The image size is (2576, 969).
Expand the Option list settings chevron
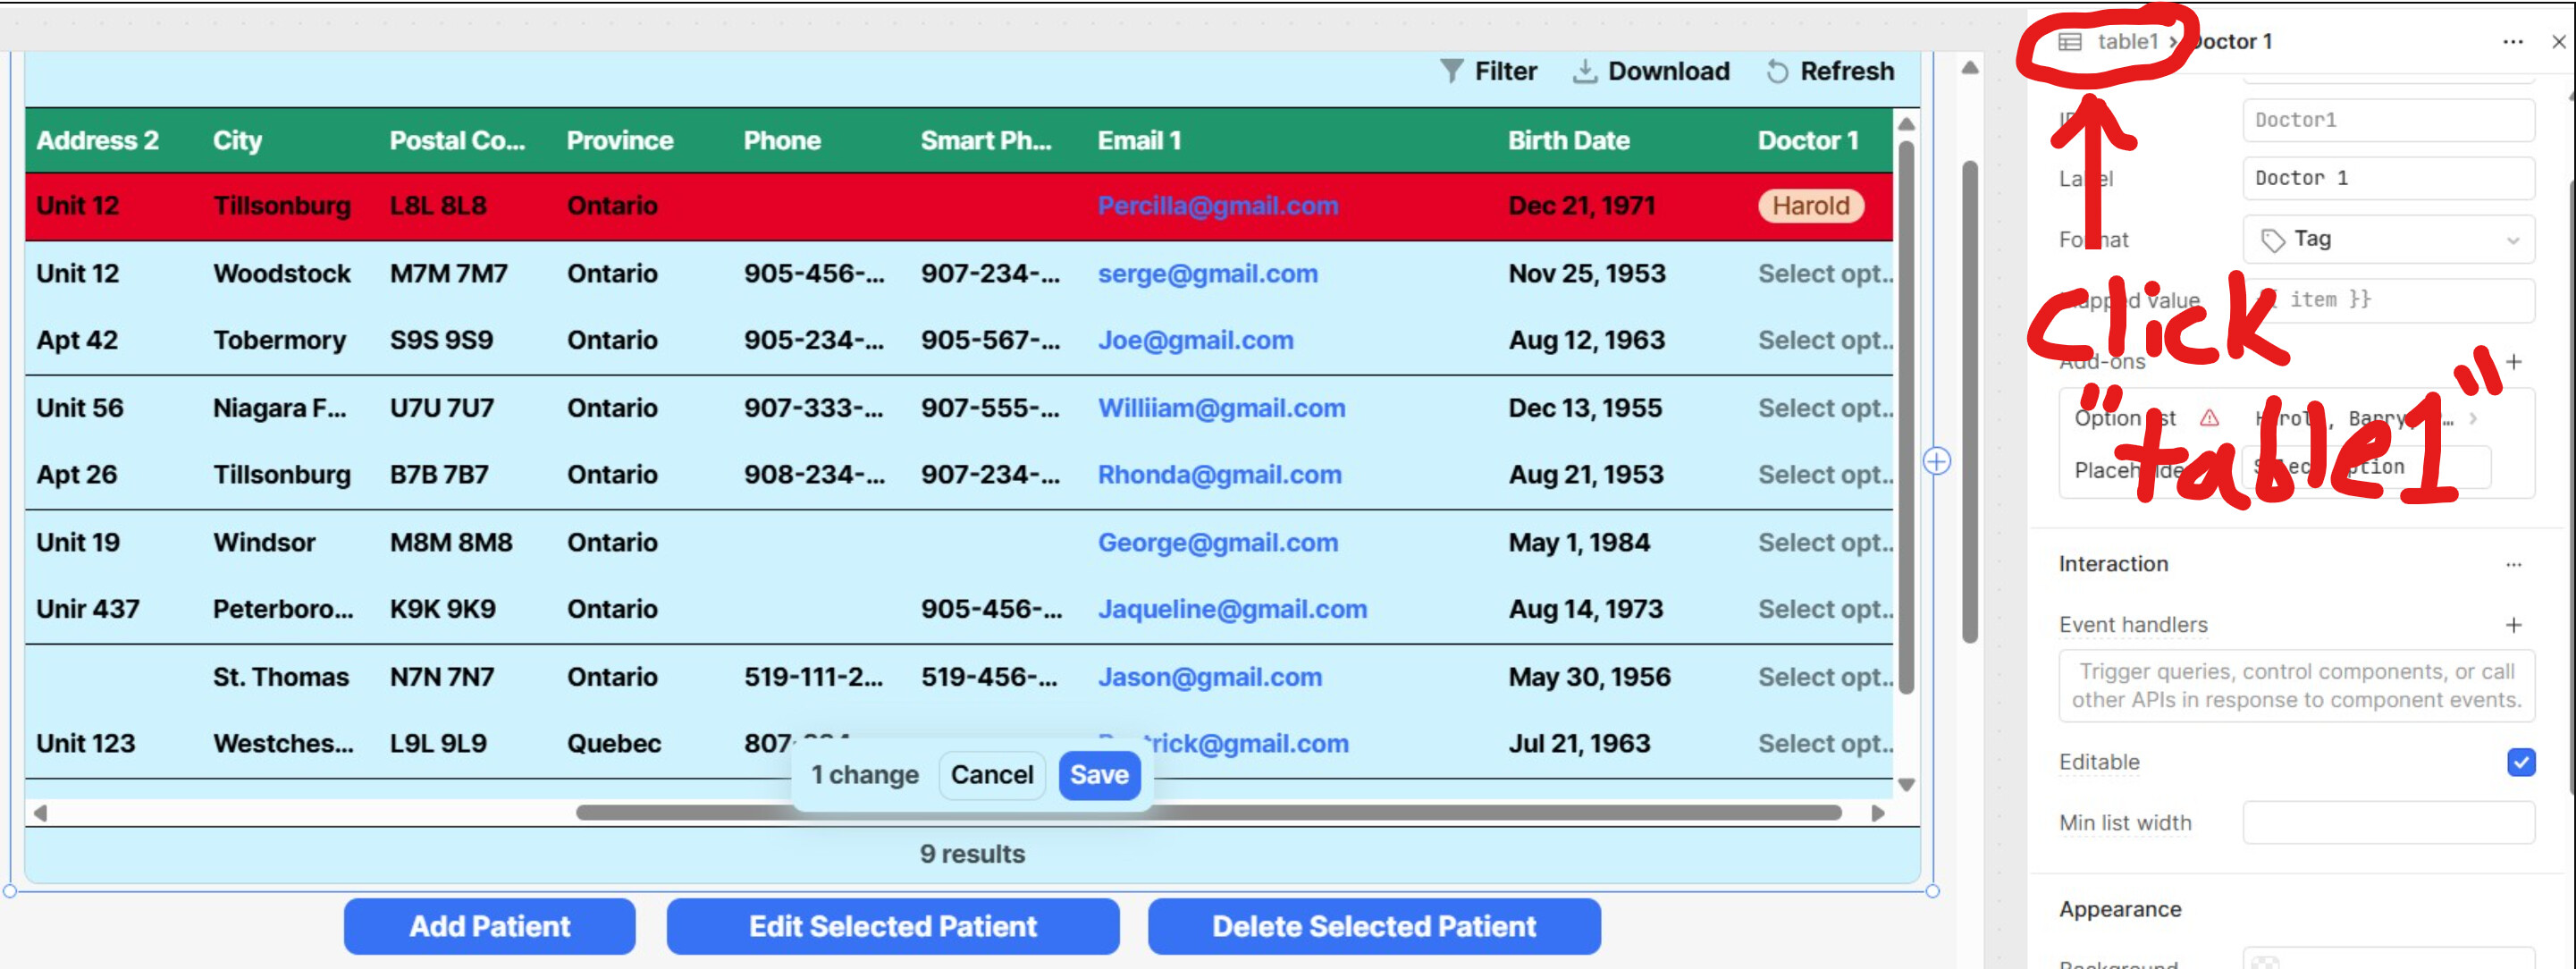2473,418
